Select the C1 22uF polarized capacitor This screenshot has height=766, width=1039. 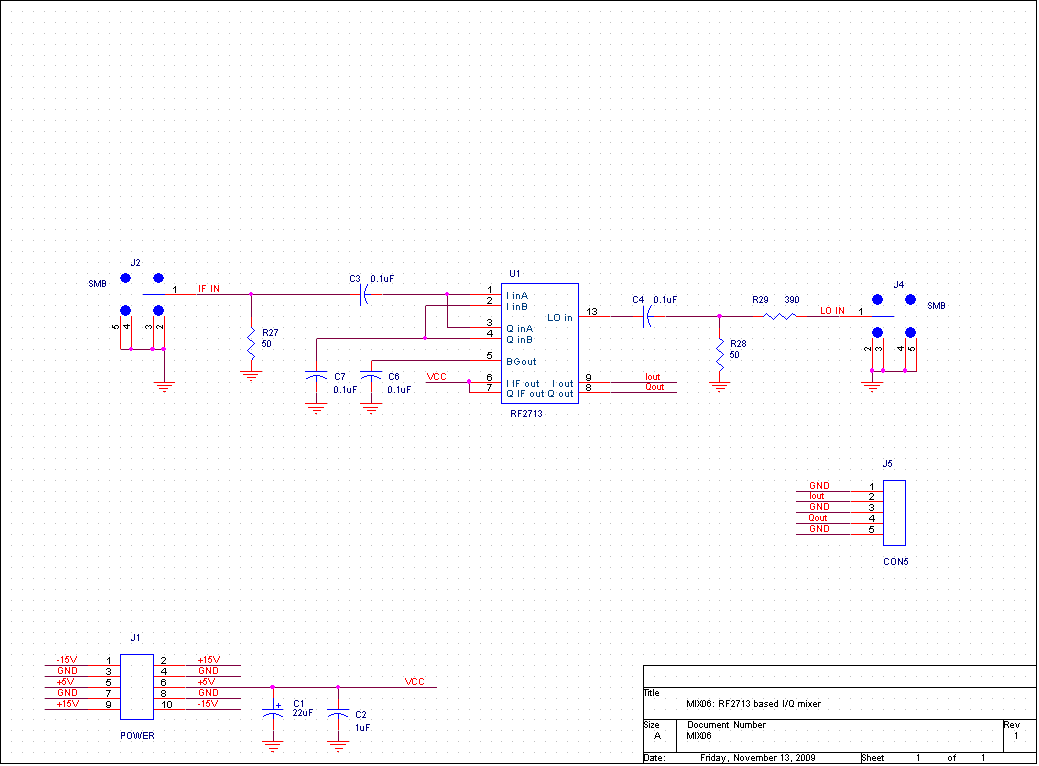272,715
